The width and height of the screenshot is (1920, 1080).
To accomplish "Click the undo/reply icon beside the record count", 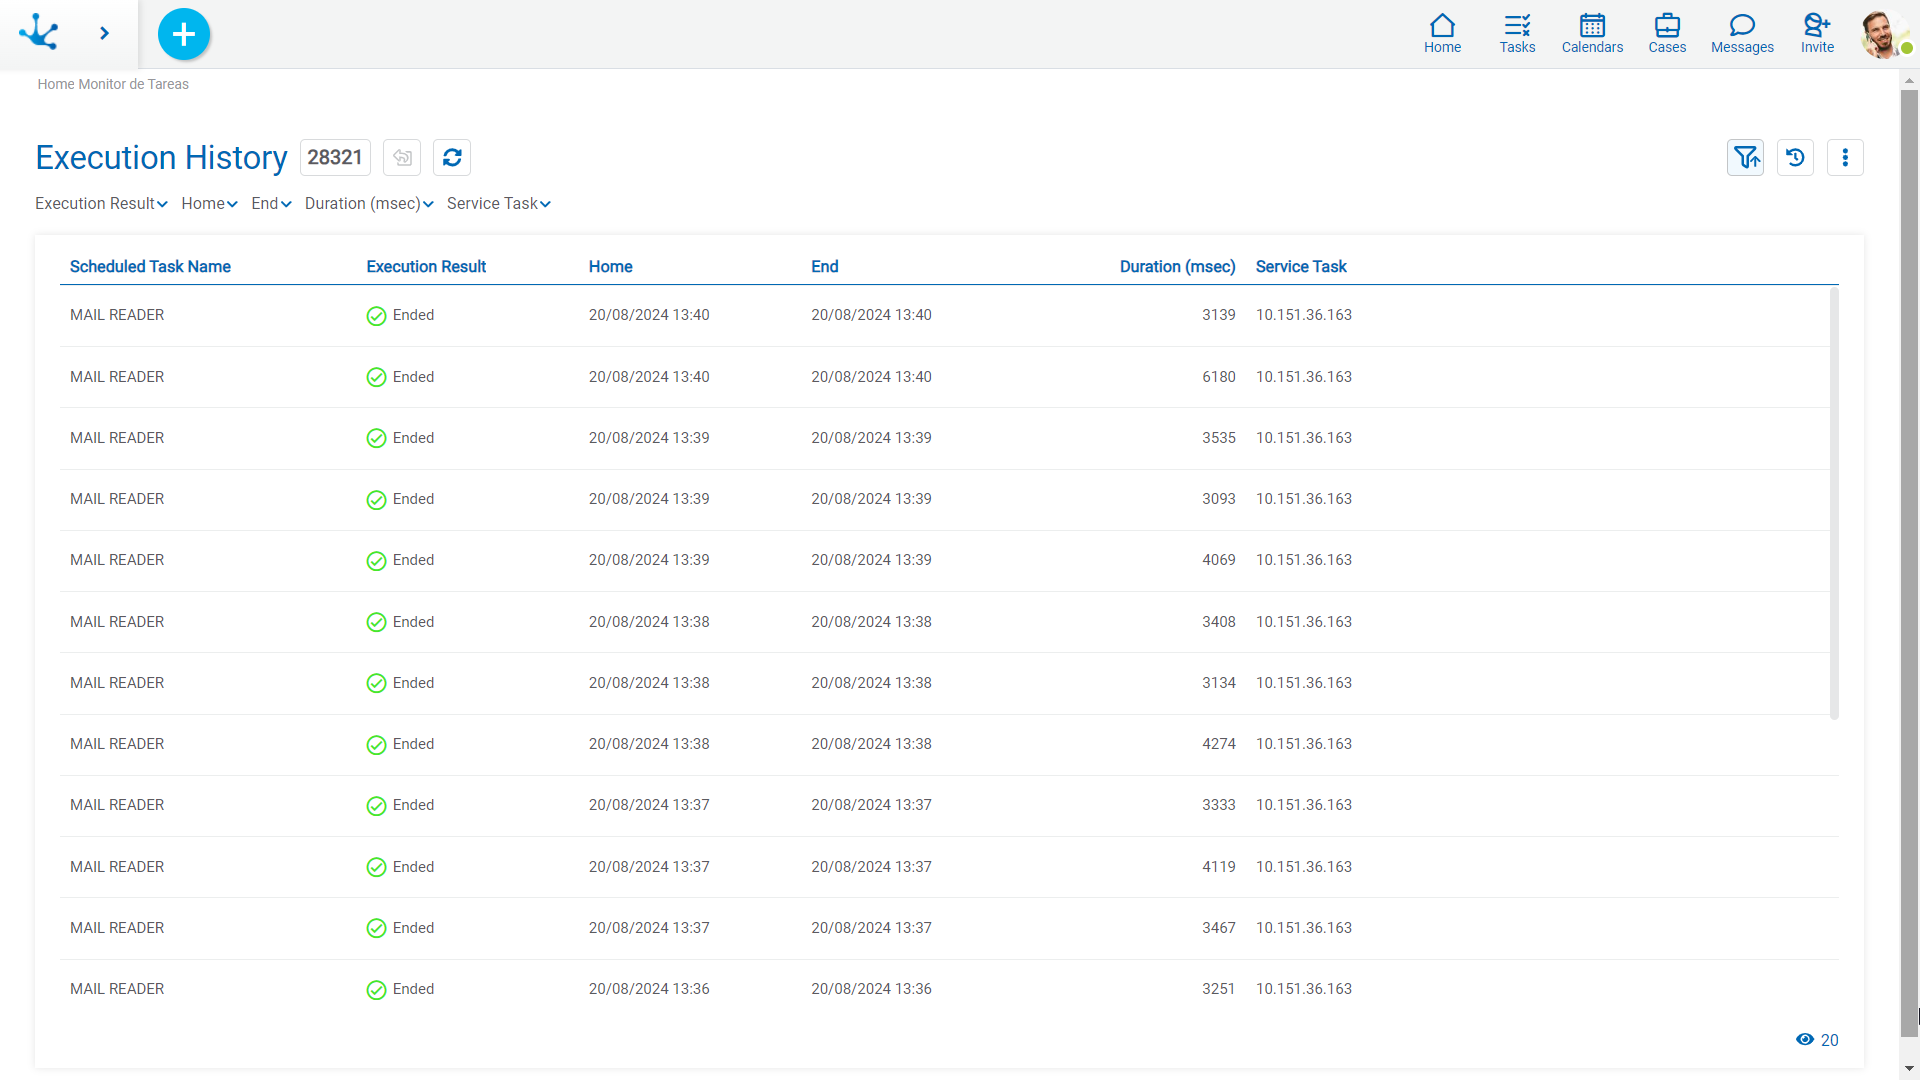I will (402, 157).
